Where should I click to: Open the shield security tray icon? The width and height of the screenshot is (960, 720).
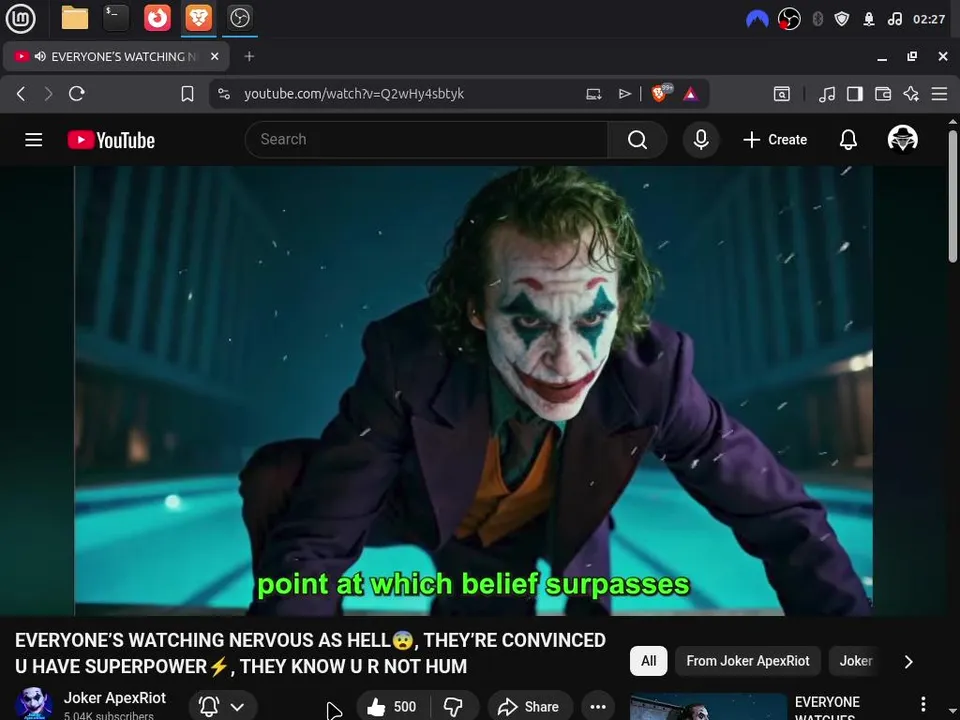(x=842, y=19)
